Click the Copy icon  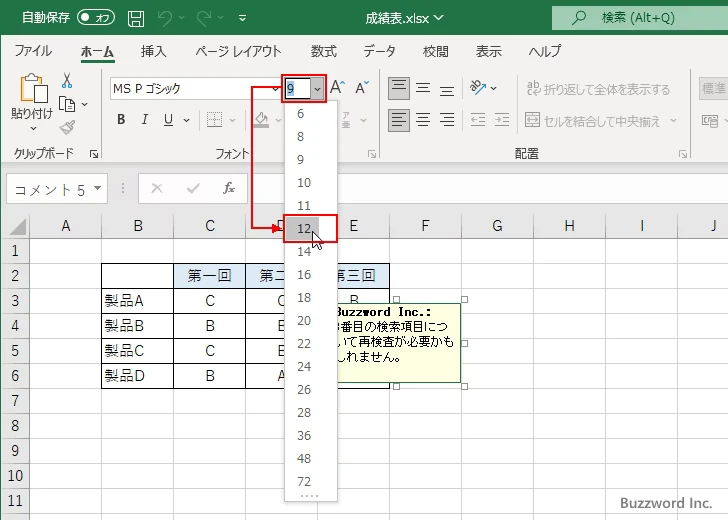67,104
